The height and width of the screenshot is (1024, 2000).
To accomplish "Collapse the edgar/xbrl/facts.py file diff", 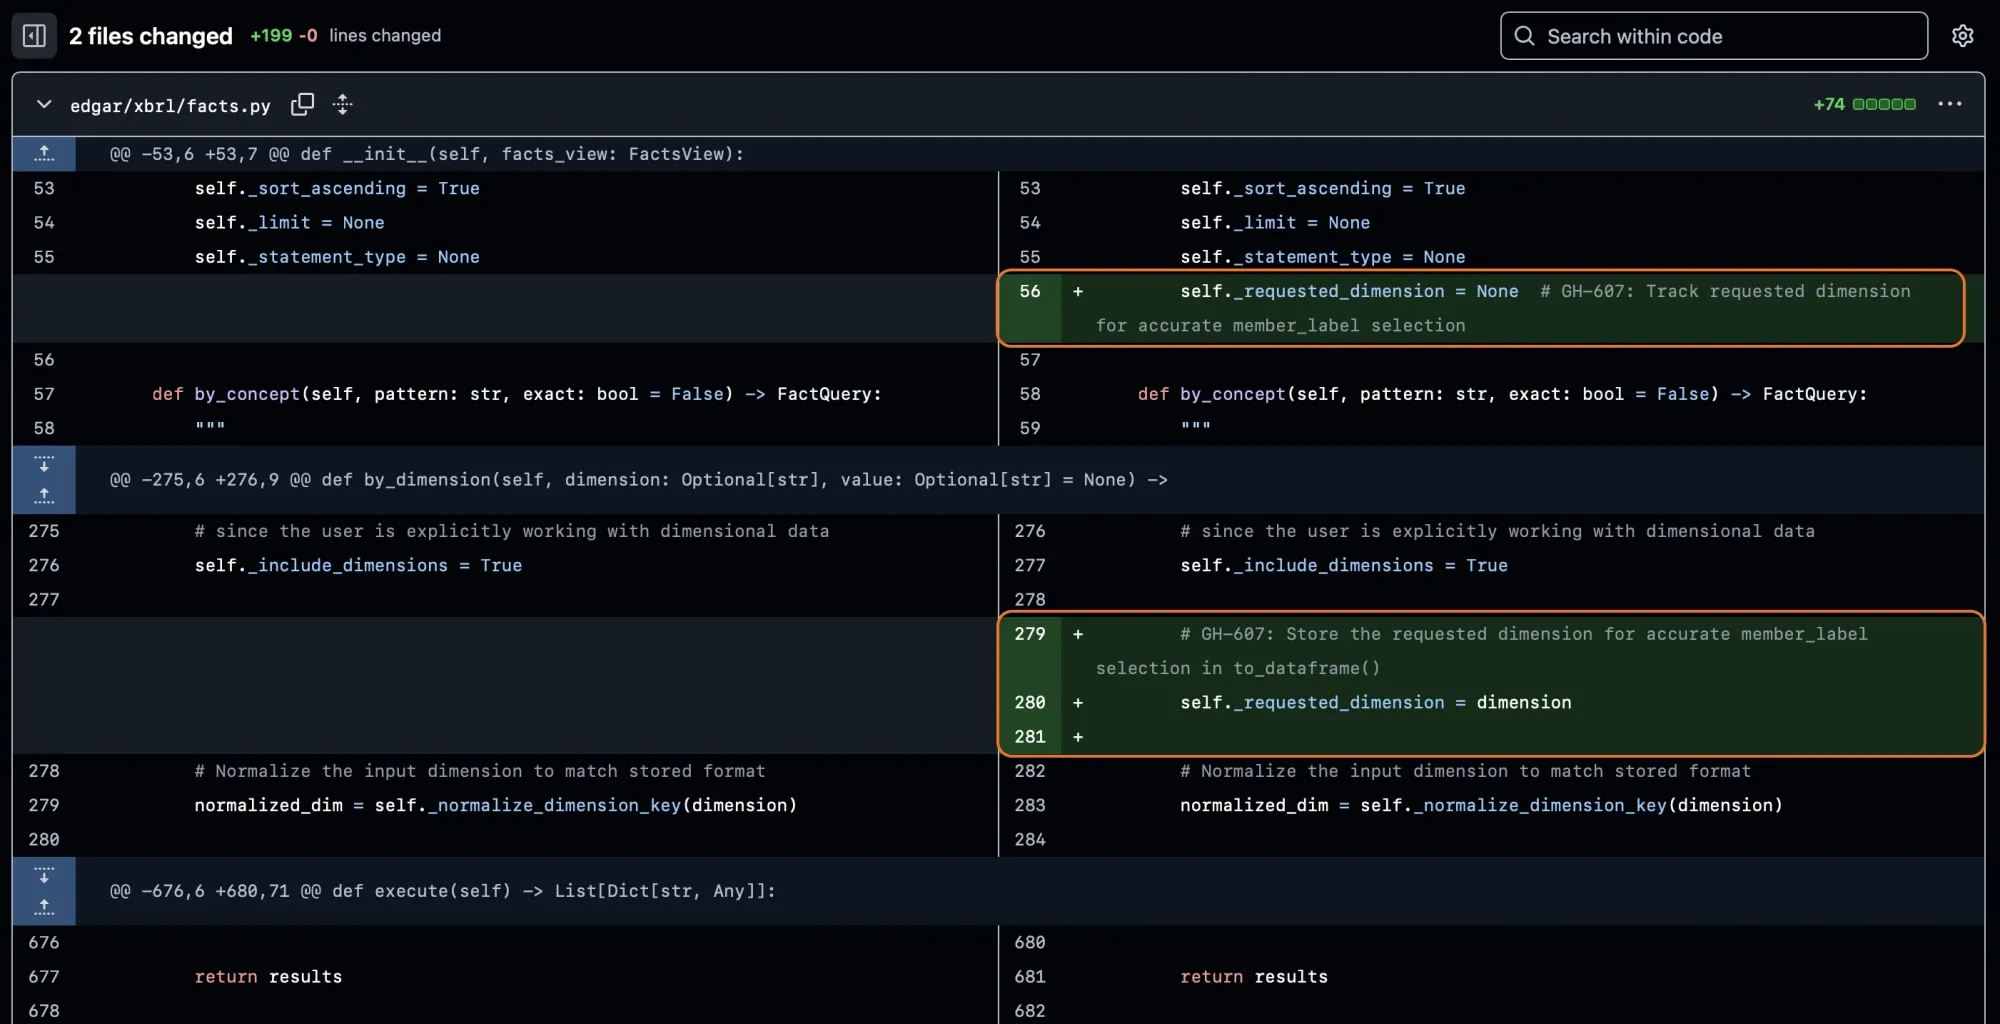I will click(x=44, y=105).
